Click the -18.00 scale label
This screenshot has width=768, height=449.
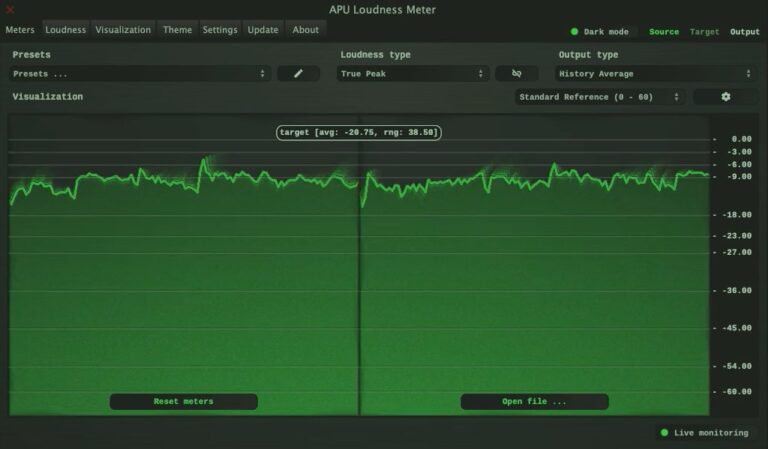point(737,215)
